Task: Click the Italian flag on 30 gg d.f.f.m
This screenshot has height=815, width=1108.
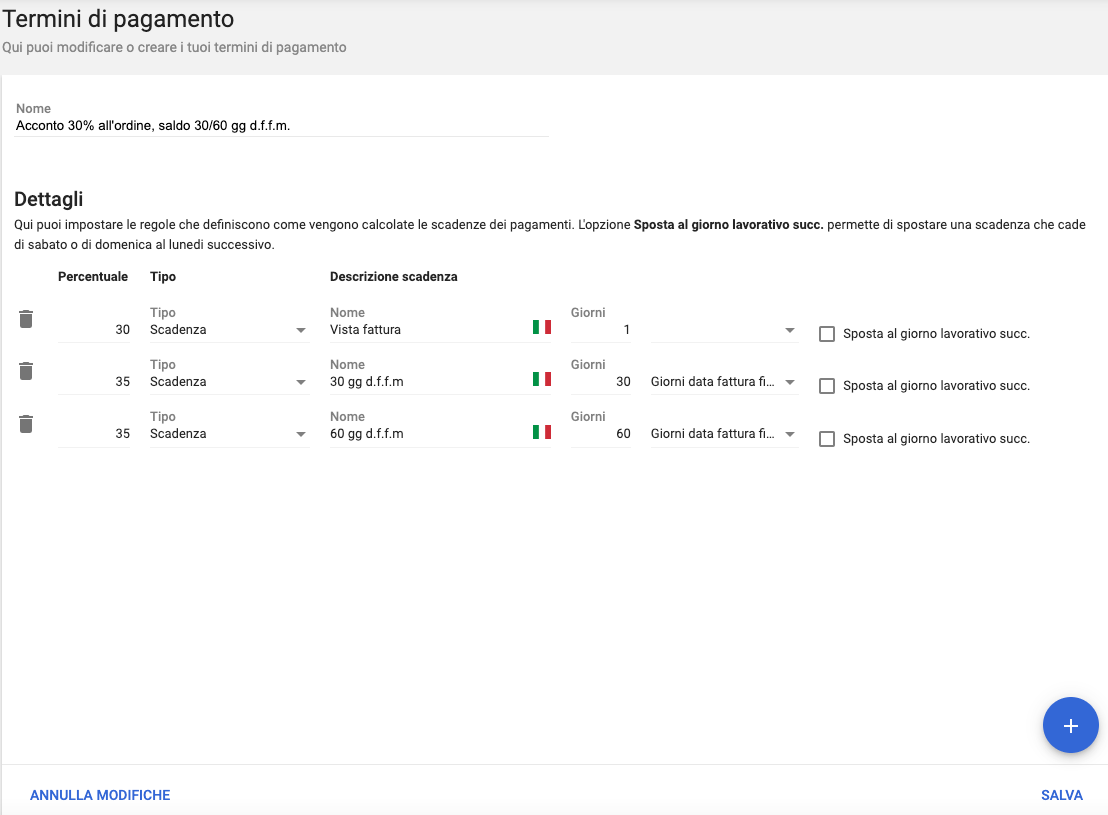Action: 541,379
